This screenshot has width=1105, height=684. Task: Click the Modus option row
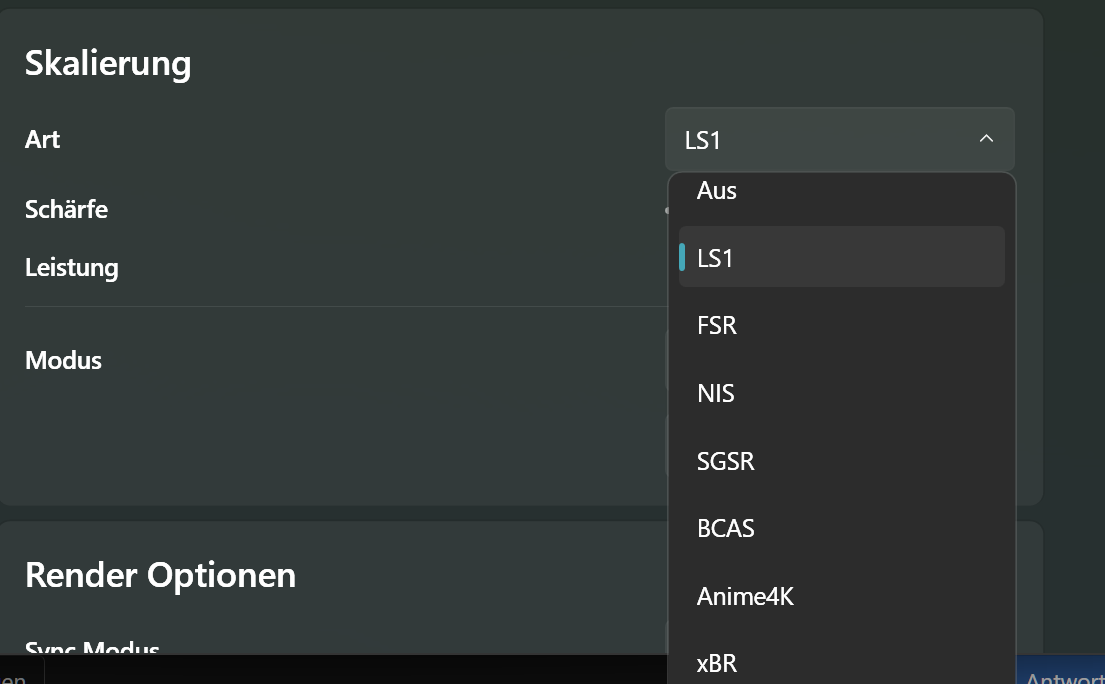coord(63,360)
